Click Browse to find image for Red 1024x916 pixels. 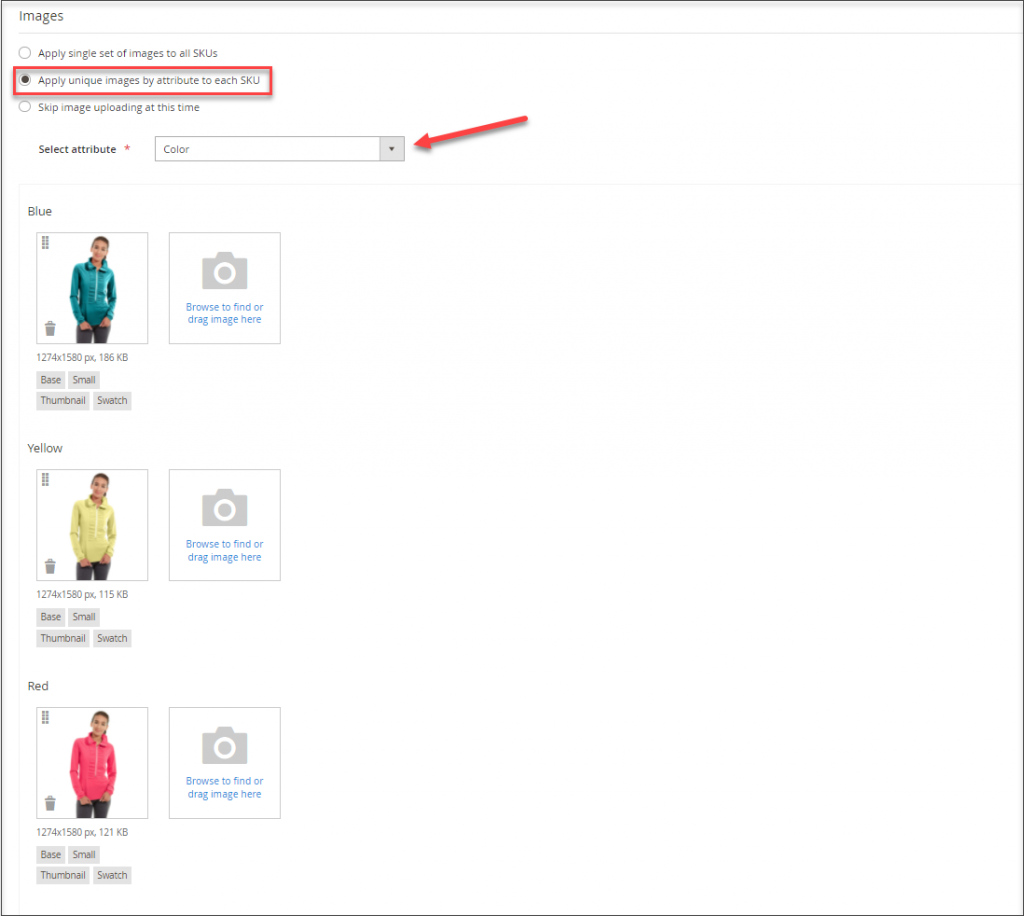[x=224, y=787]
